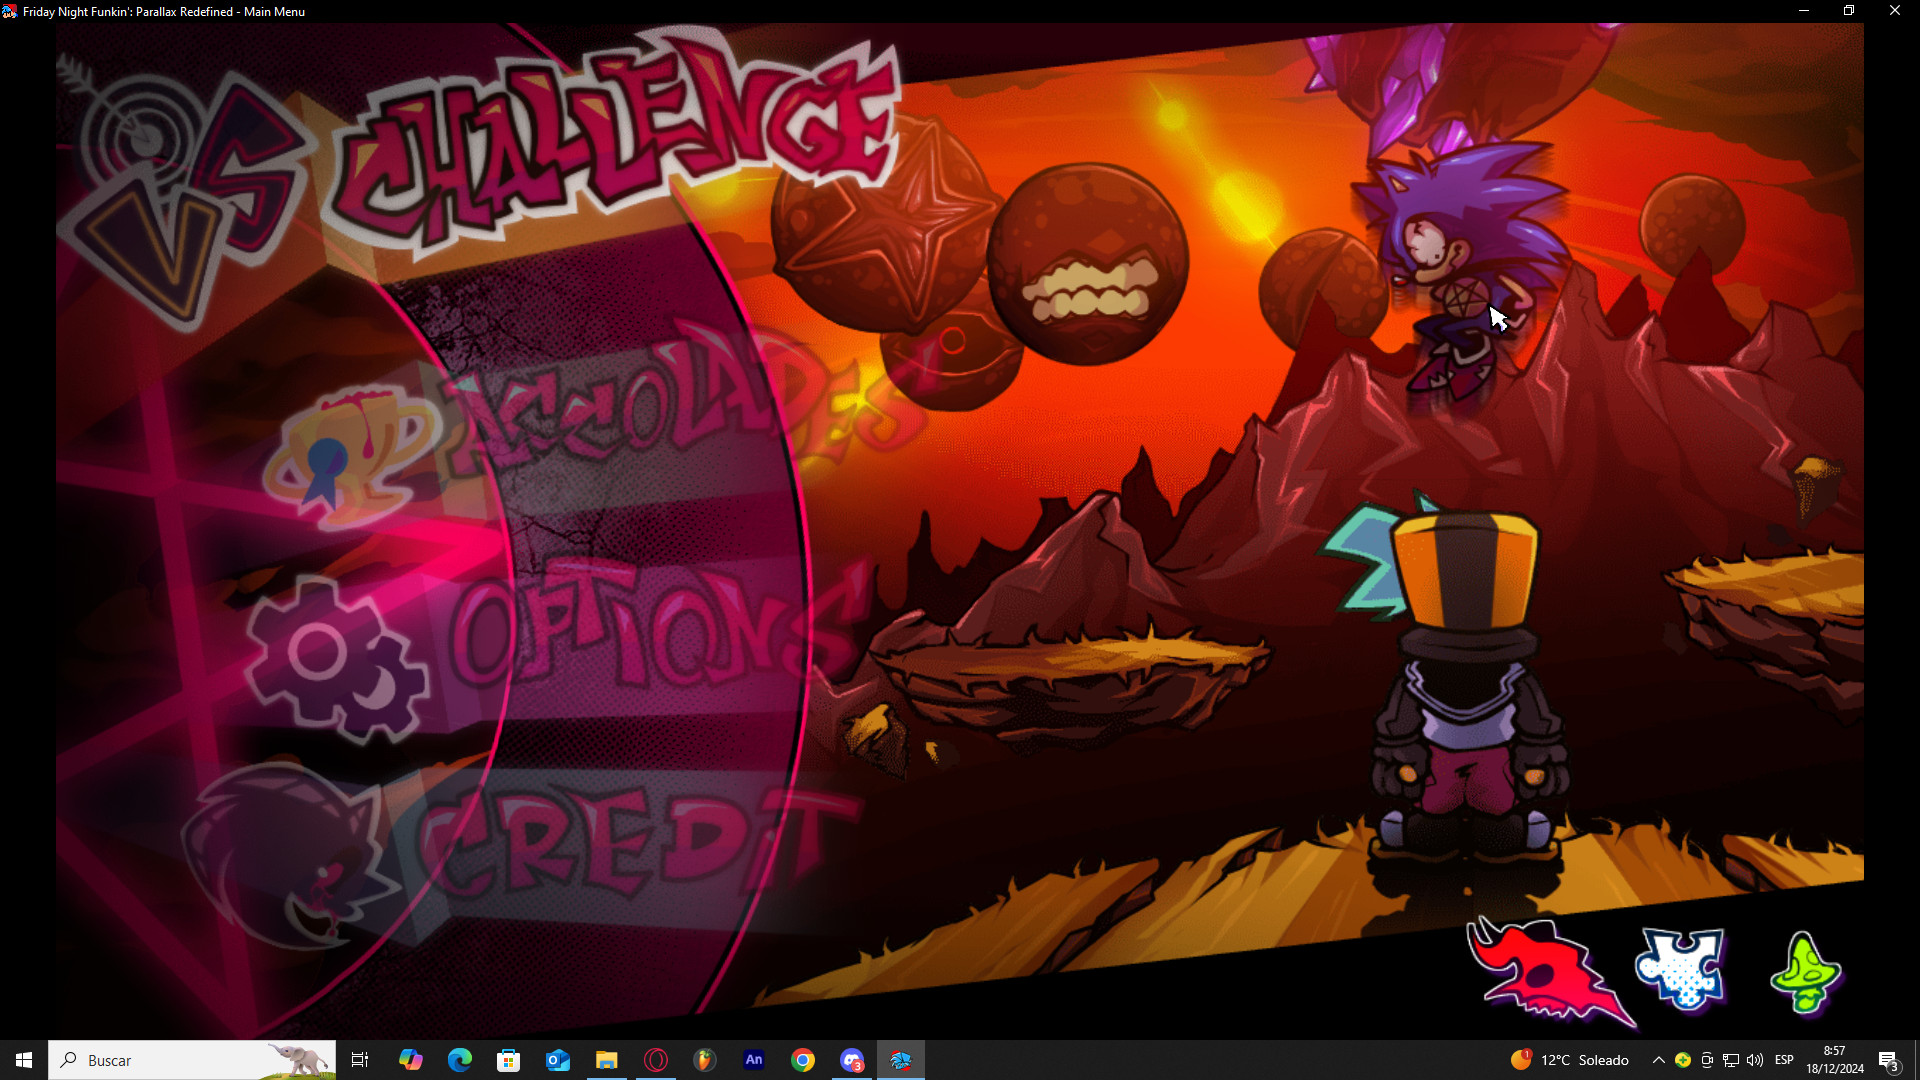Toggle the ESP keyboard language indicator

tap(1786, 1060)
